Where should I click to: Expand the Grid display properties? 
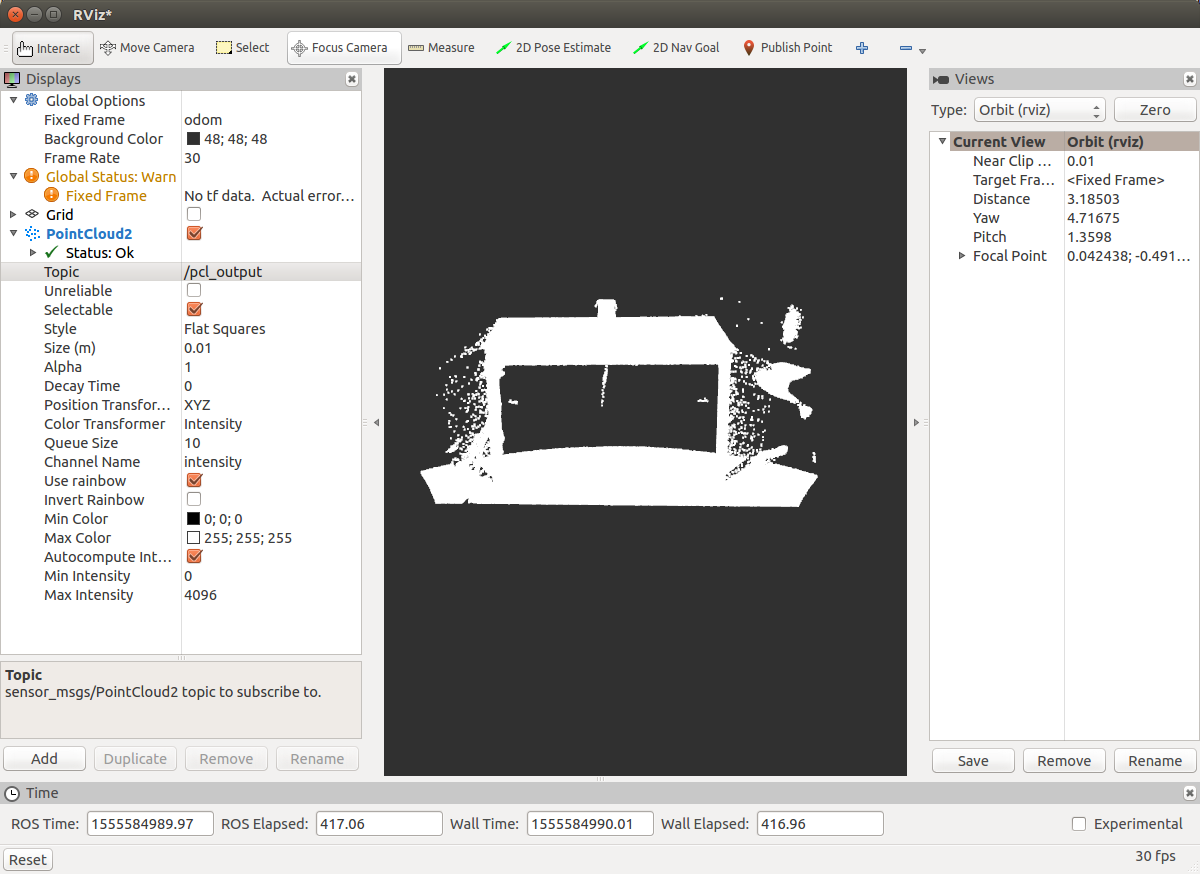(13, 214)
